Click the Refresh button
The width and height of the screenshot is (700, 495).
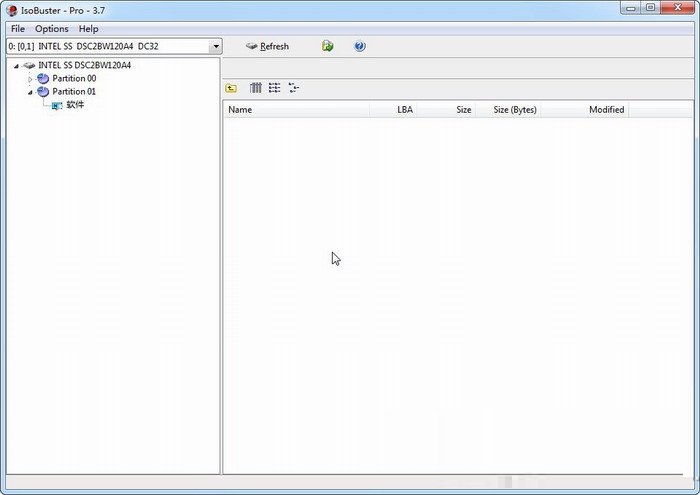(x=267, y=46)
